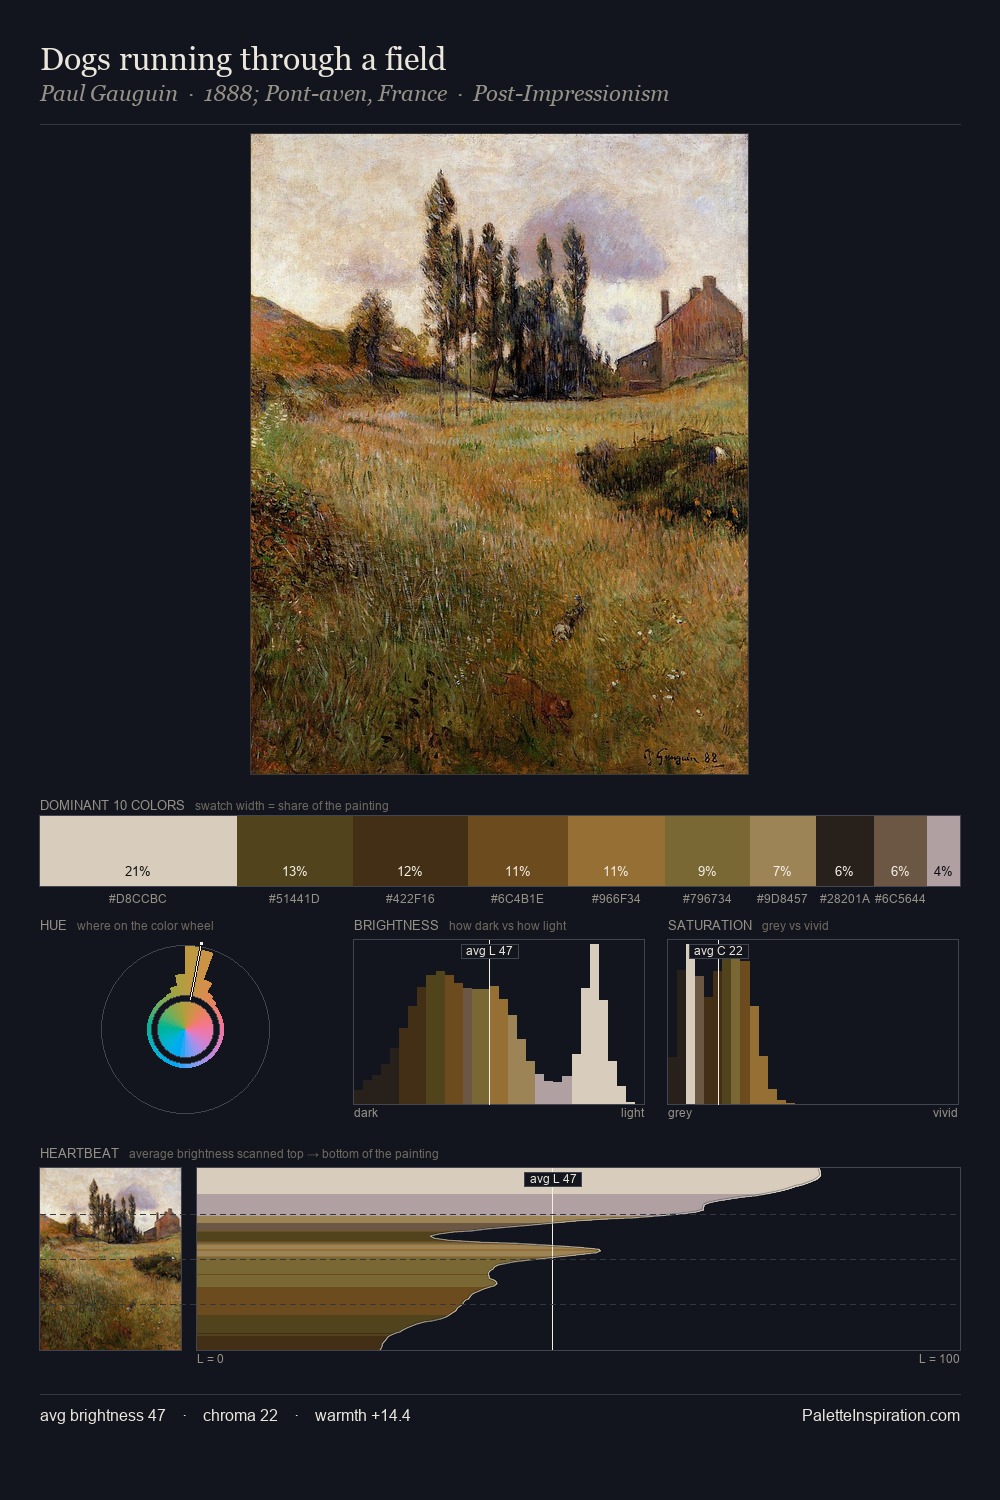The height and width of the screenshot is (1500, 1000).
Task: Click '1888; Pont-aven, France' text
Action: coord(325,94)
